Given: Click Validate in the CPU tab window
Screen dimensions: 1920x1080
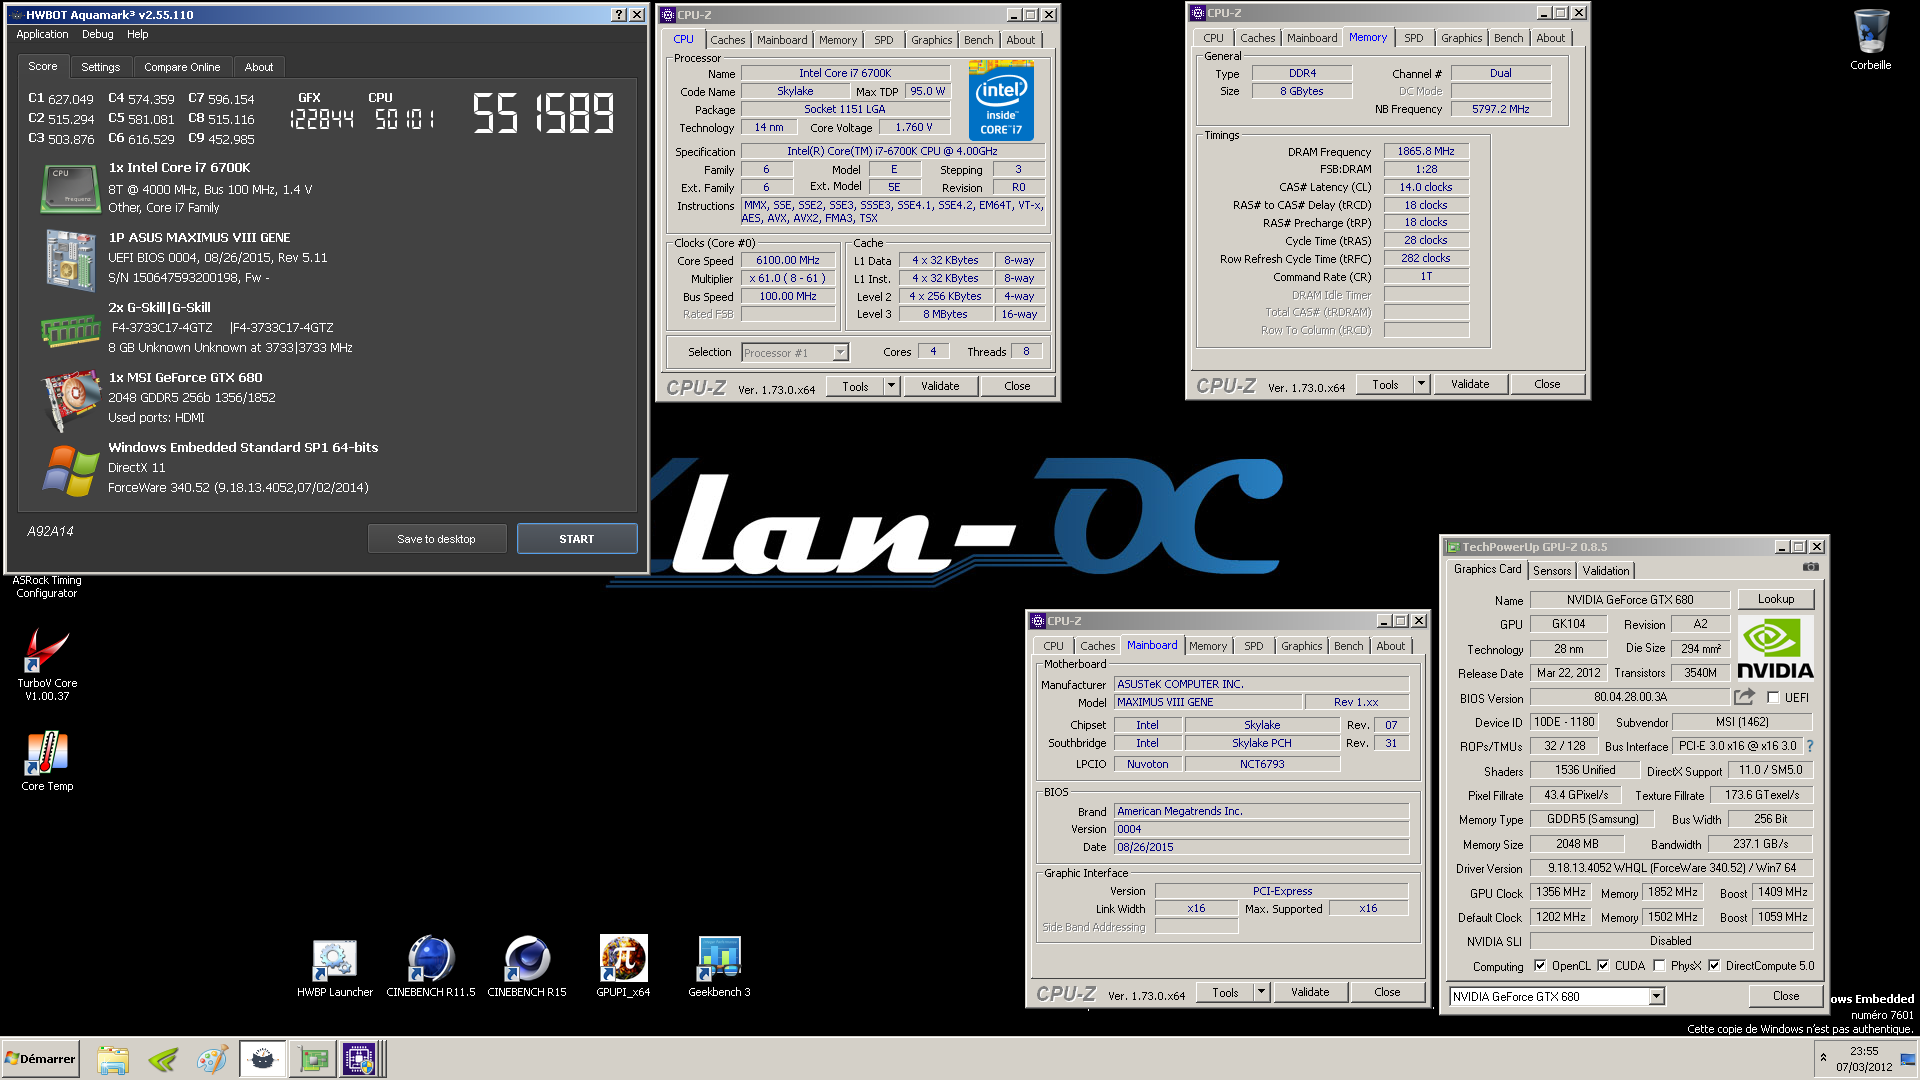Looking at the screenshot, I should [x=939, y=386].
